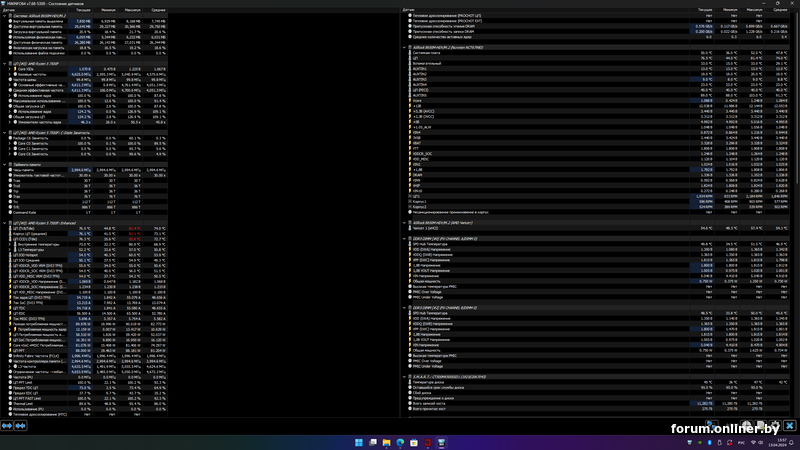Image resolution: width=800 pixels, height=450 pixels.
Task: Select the Системная плата temperature row
Action: click(x=598, y=53)
